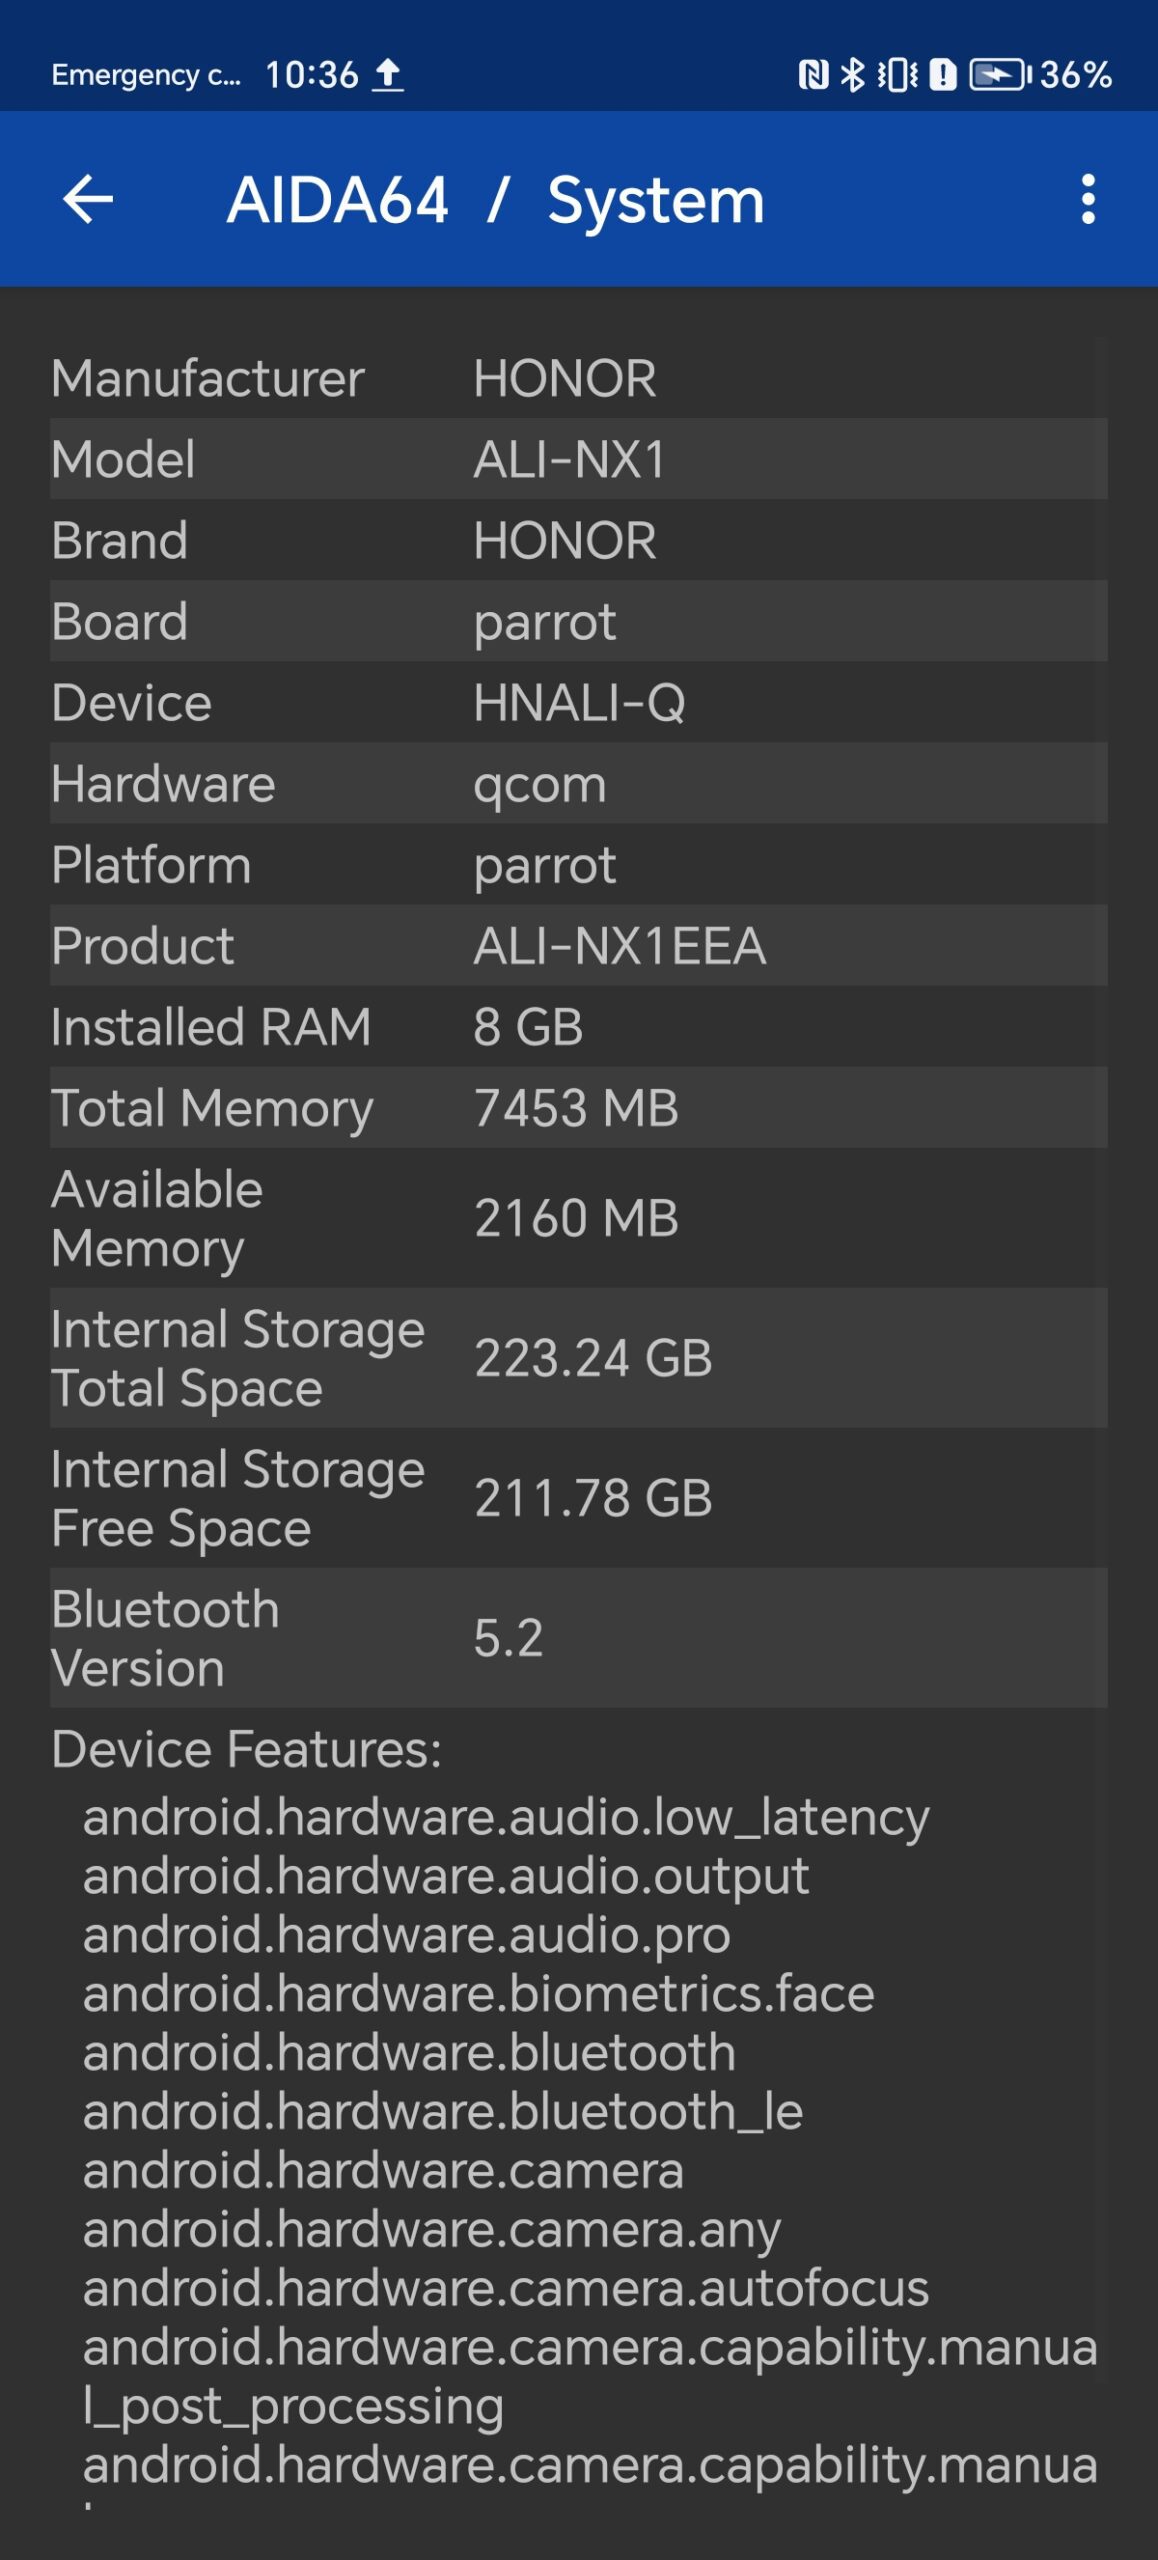Image resolution: width=1158 pixels, height=2560 pixels.
Task: Select the Product ALI-NX1EEA row
Action: [578, 945]
